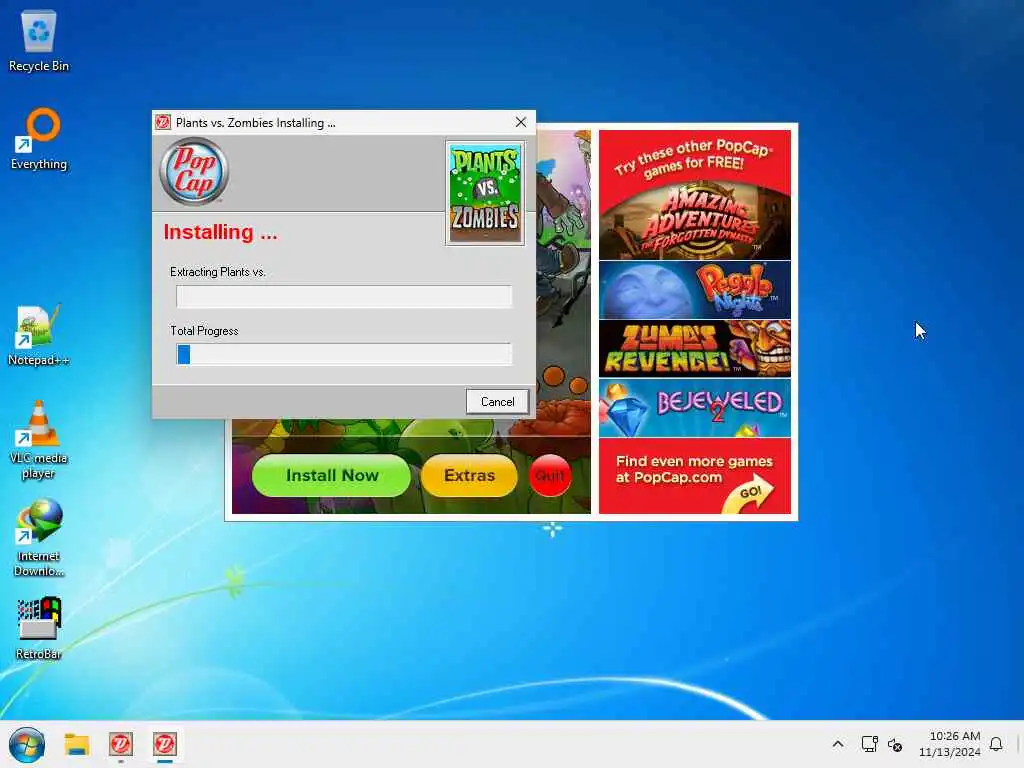Click the PopCap logo in installer
The image size is (1024, 768).
tap(194, 172)
